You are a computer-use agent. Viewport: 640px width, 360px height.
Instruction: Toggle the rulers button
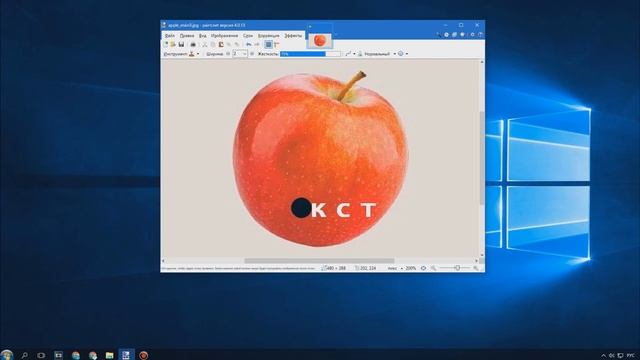tap(276, 44)
